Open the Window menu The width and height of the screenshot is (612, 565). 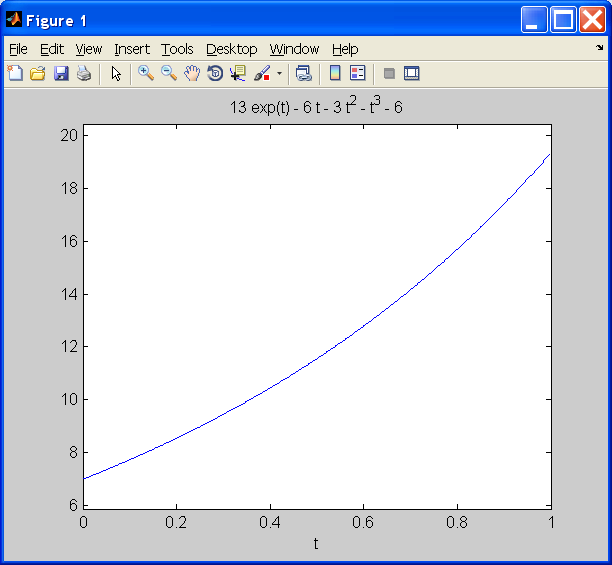[x=294, y=49]
